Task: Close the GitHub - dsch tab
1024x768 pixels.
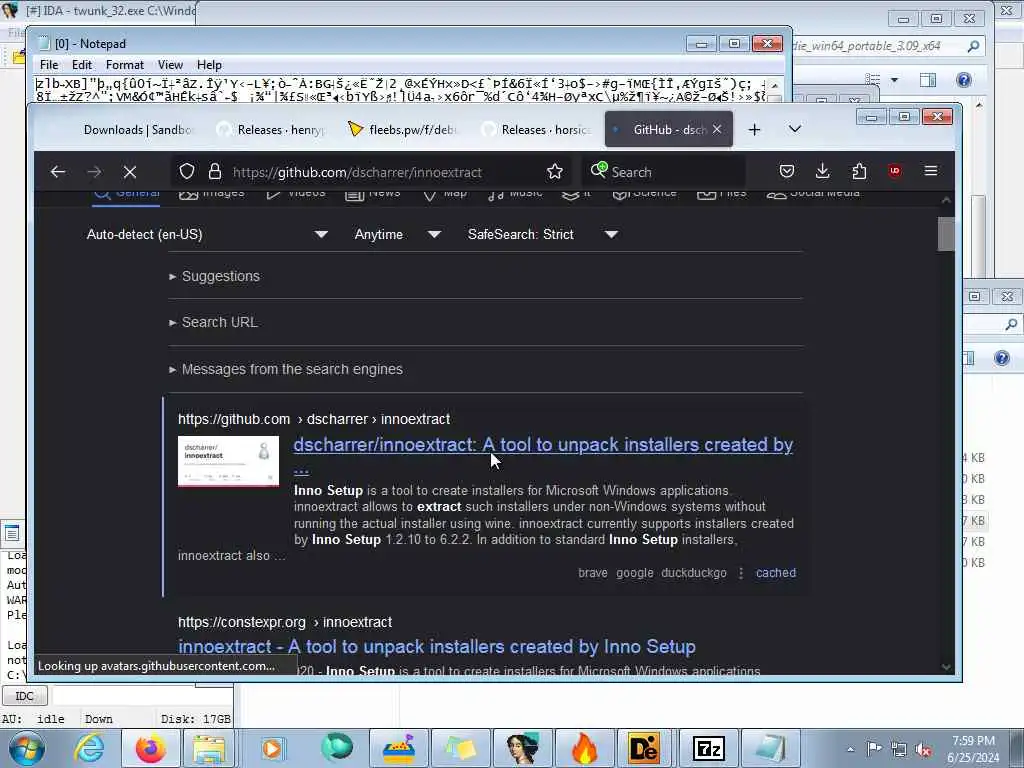Action: coord(717,129)
